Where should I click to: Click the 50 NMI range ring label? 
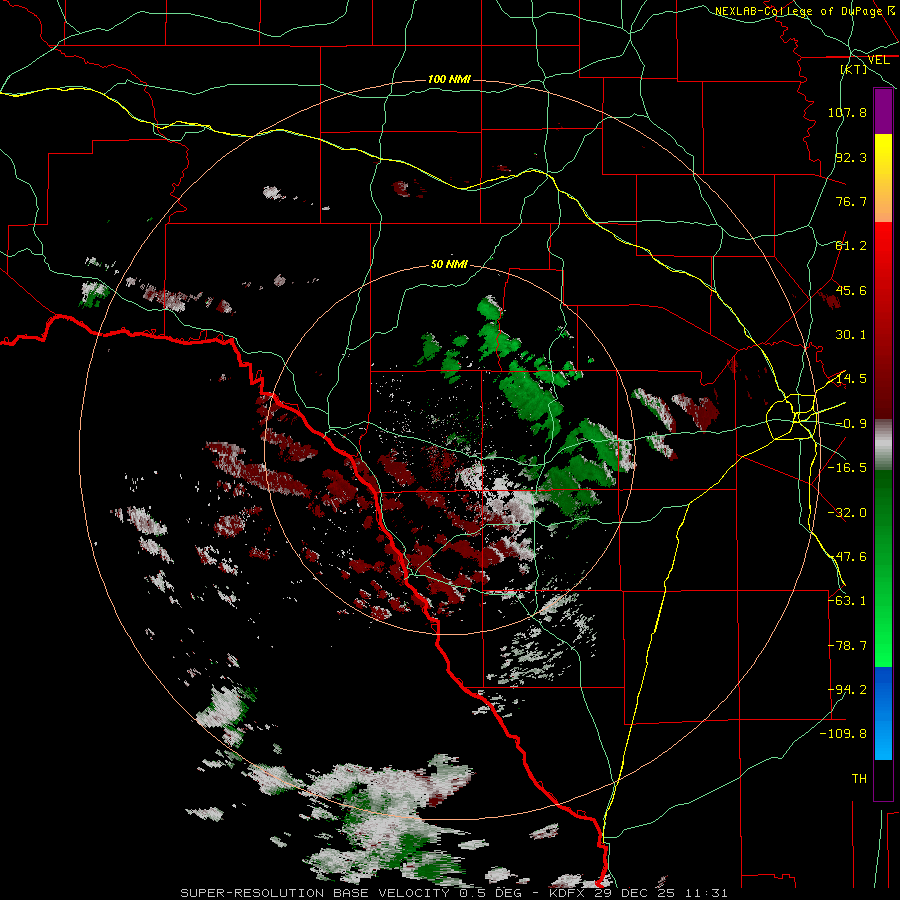coord(449,264)
